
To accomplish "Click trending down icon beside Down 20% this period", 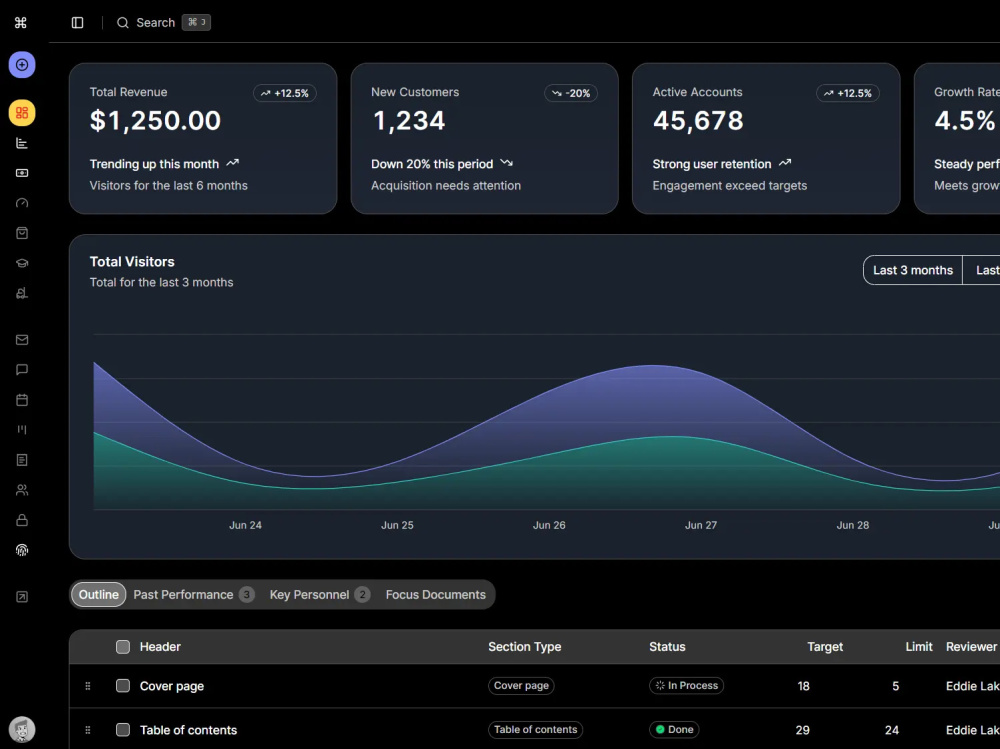I will pos(506,163).
